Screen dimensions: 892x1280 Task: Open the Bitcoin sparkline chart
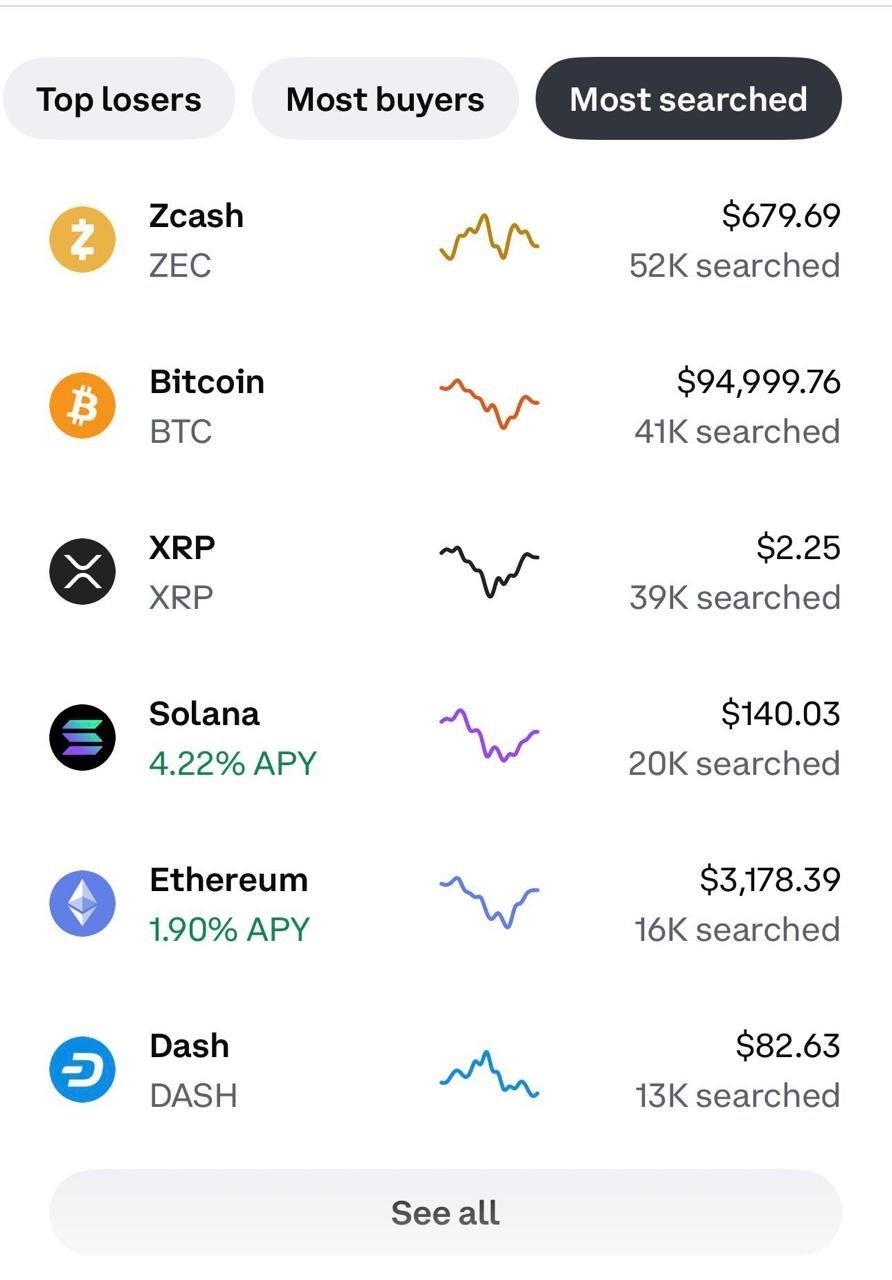coord(489,402)
